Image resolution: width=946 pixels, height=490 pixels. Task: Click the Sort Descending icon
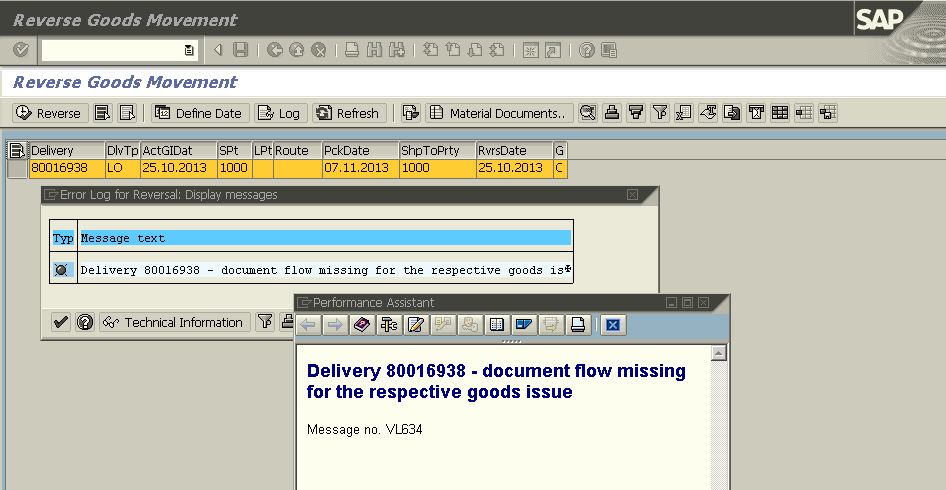tap(636, 113)
